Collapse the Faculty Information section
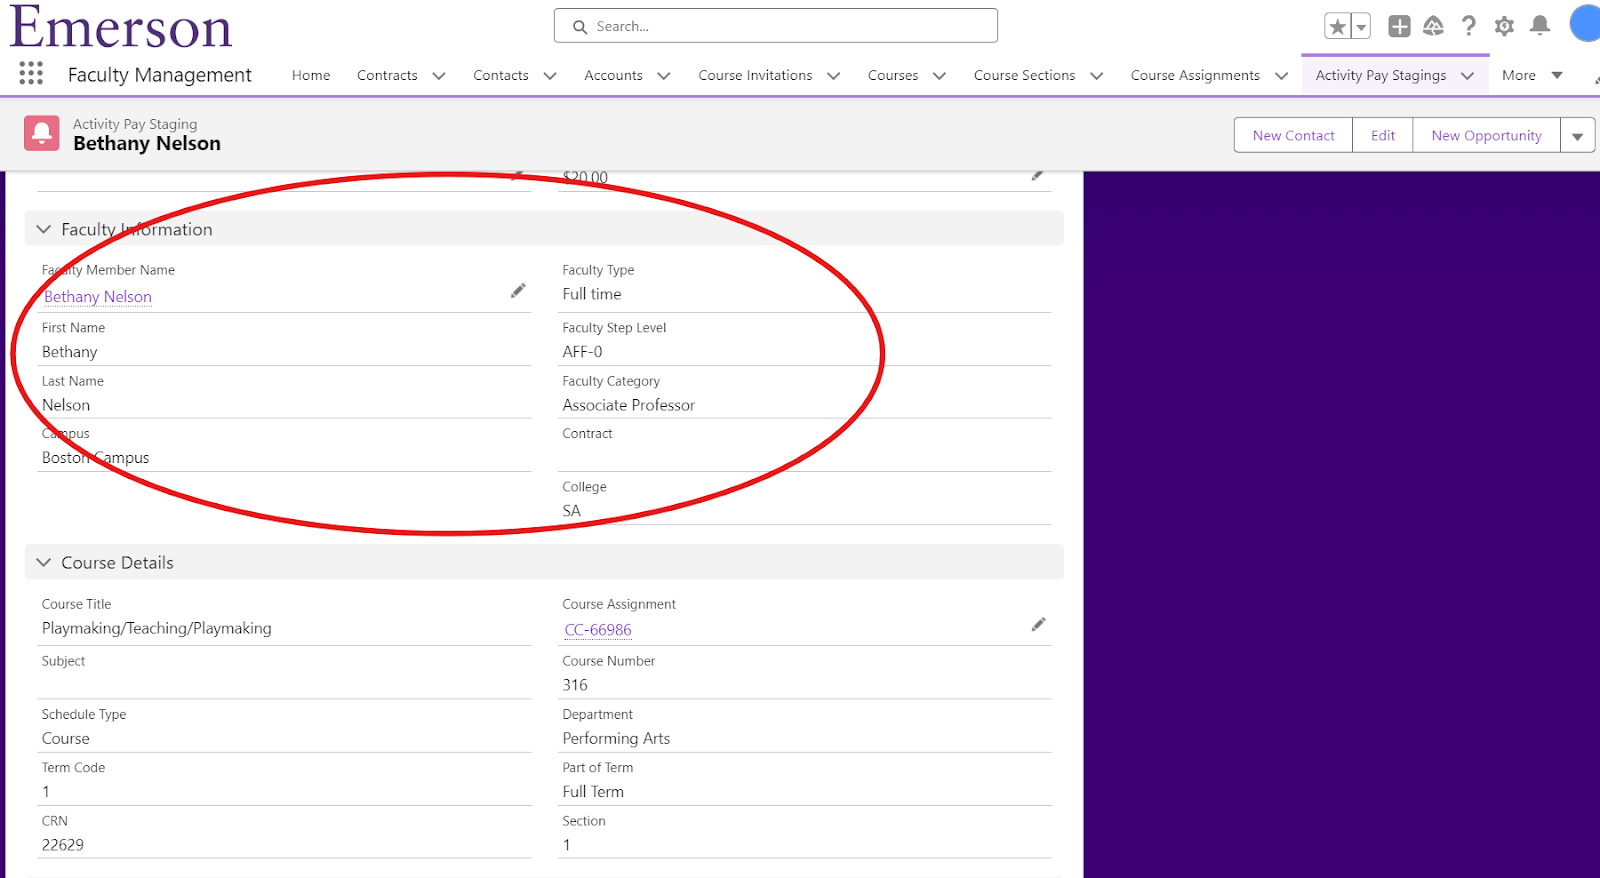Screen dimensions: 1600x878 (43, 229)
